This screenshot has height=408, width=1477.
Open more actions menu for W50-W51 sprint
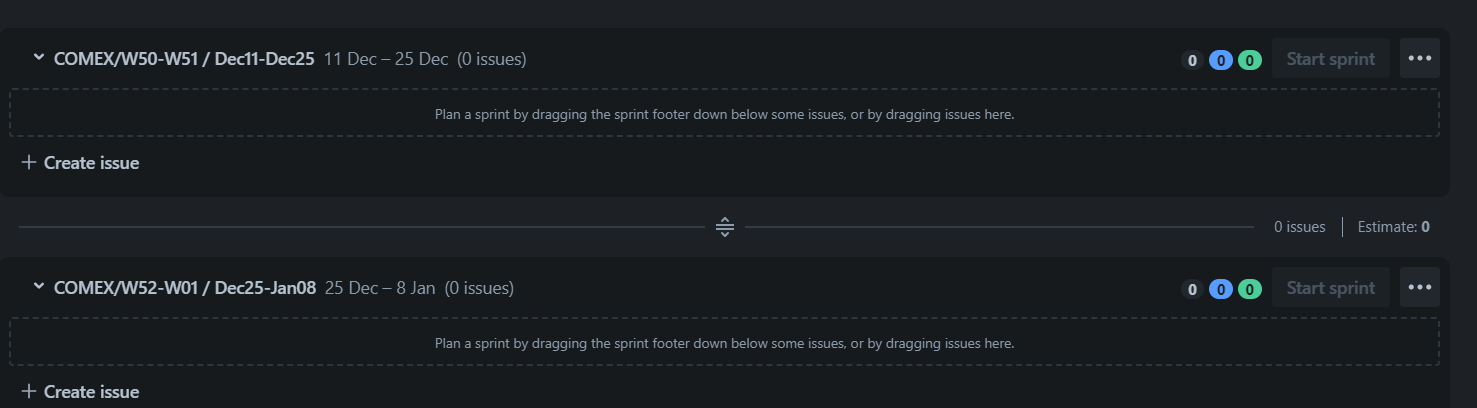pyautogui.click(x=1420, y=58)
